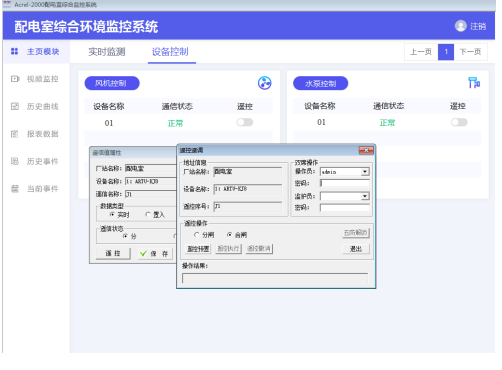Screen dimensions: 502x370
Task: Open 历史事件 sidebar icon
Action: tap(15, 161)
